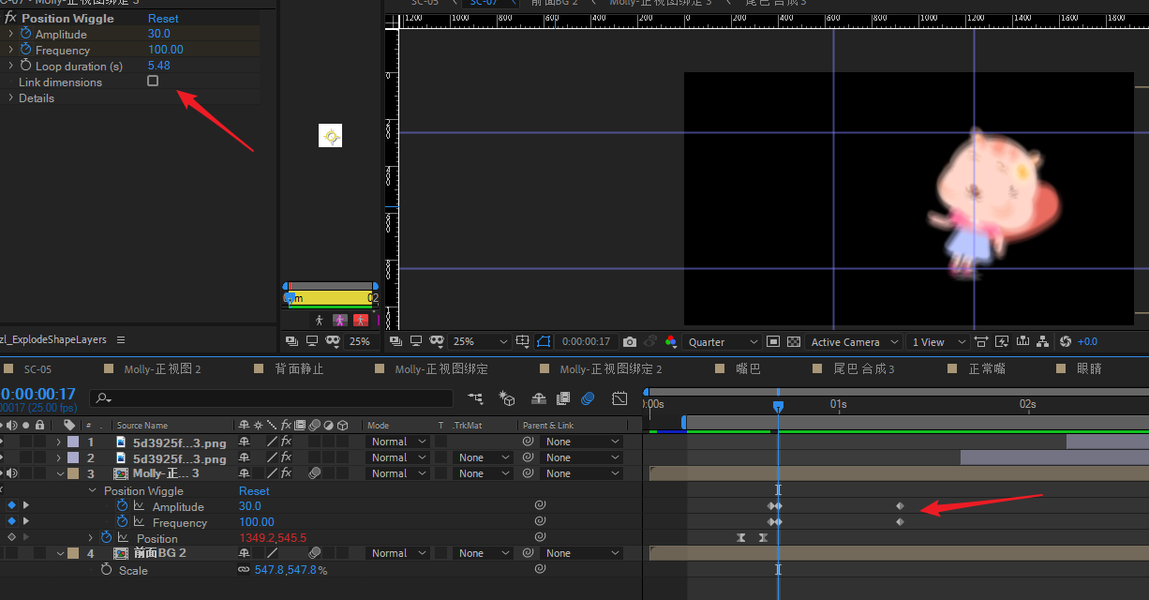Open the comp flowchart icon in viewer
This screenshot has height=600, width=1149.
click(x=1043, y=341)
